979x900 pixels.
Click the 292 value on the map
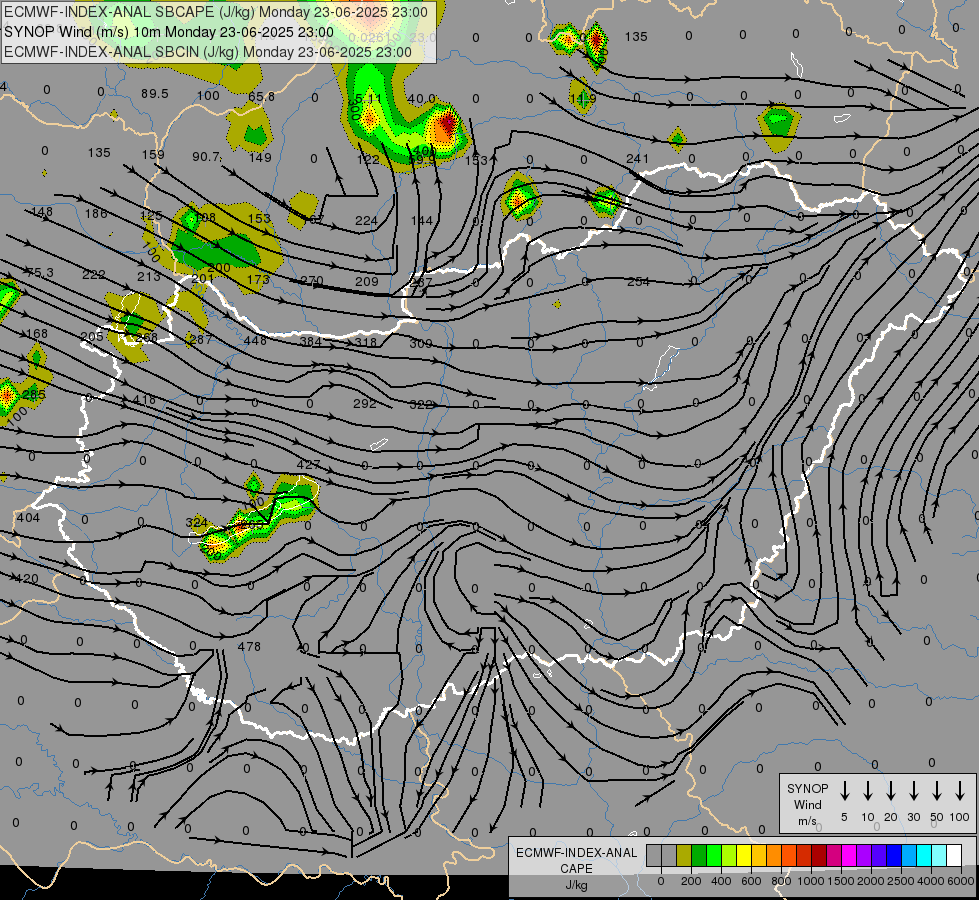click(x=365, y=403)
